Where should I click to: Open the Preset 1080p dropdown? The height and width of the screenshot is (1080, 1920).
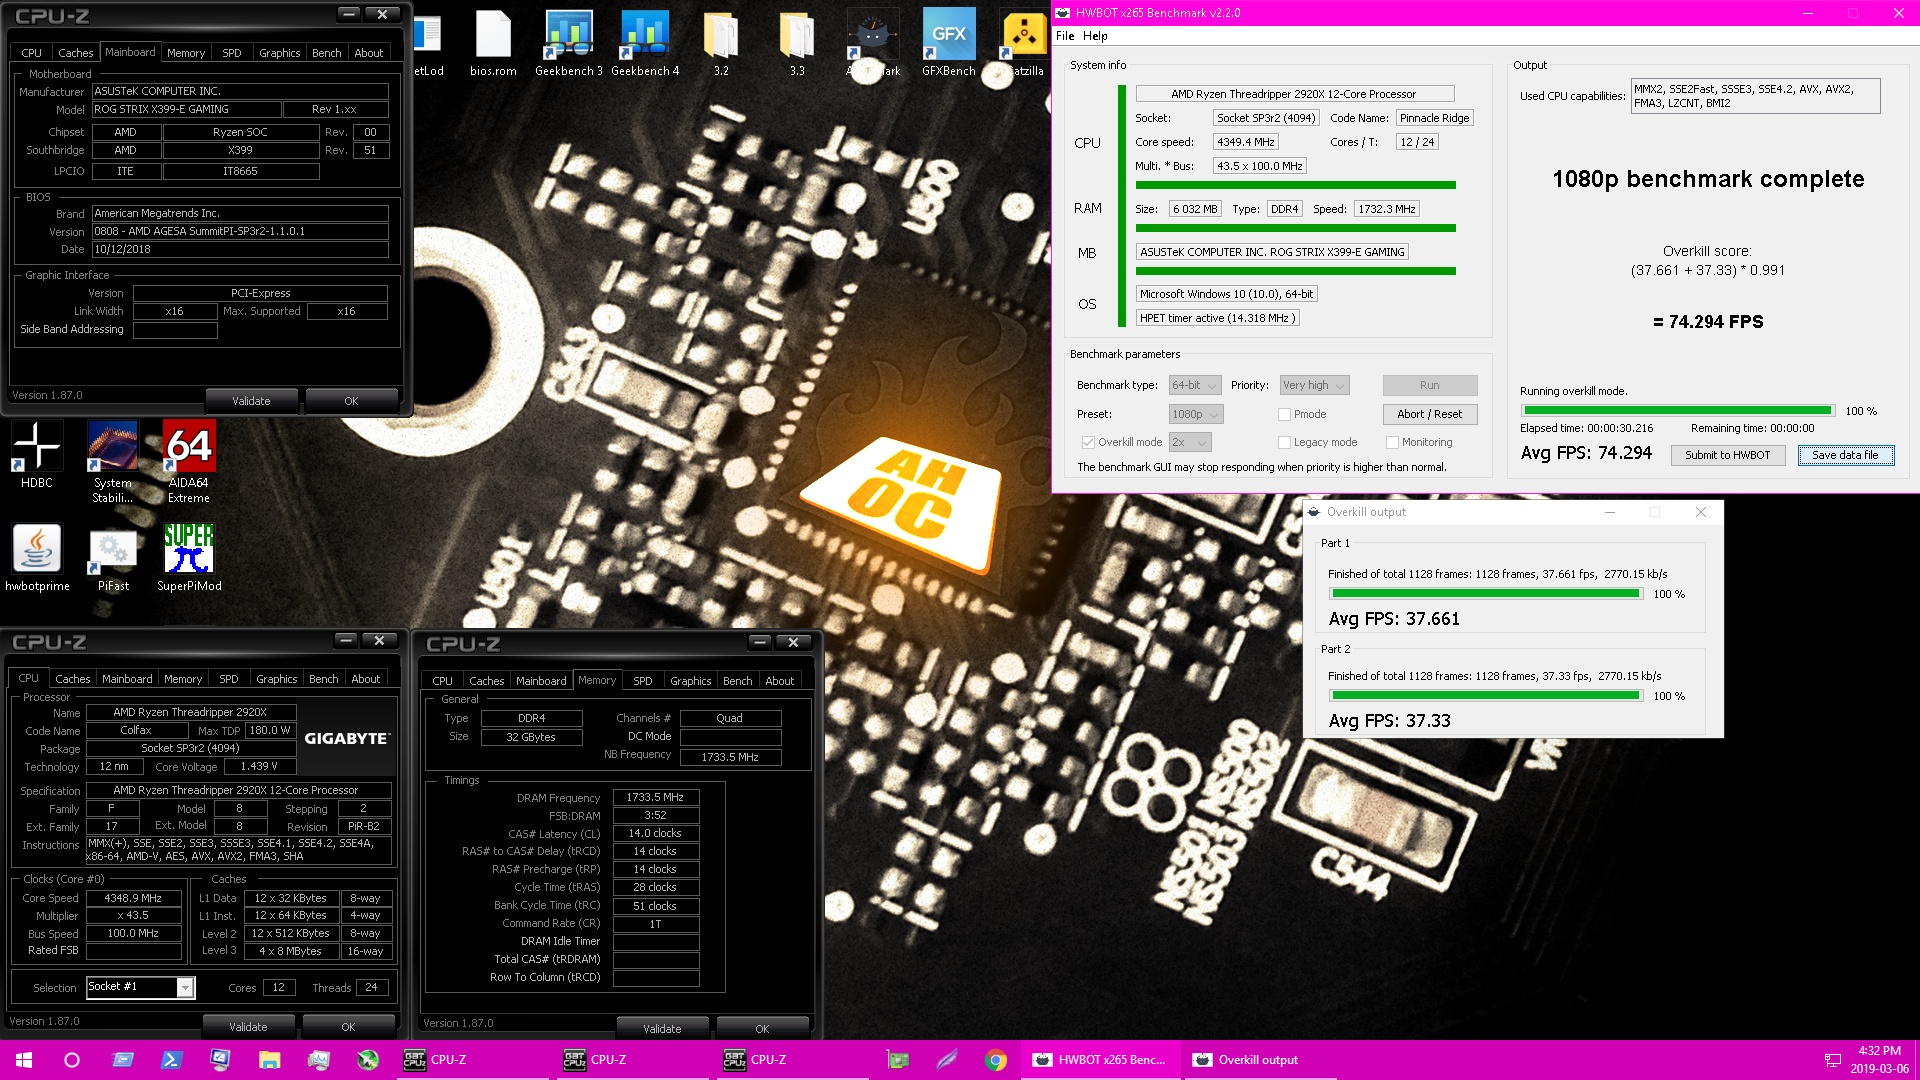click(x=1195, y=414)
